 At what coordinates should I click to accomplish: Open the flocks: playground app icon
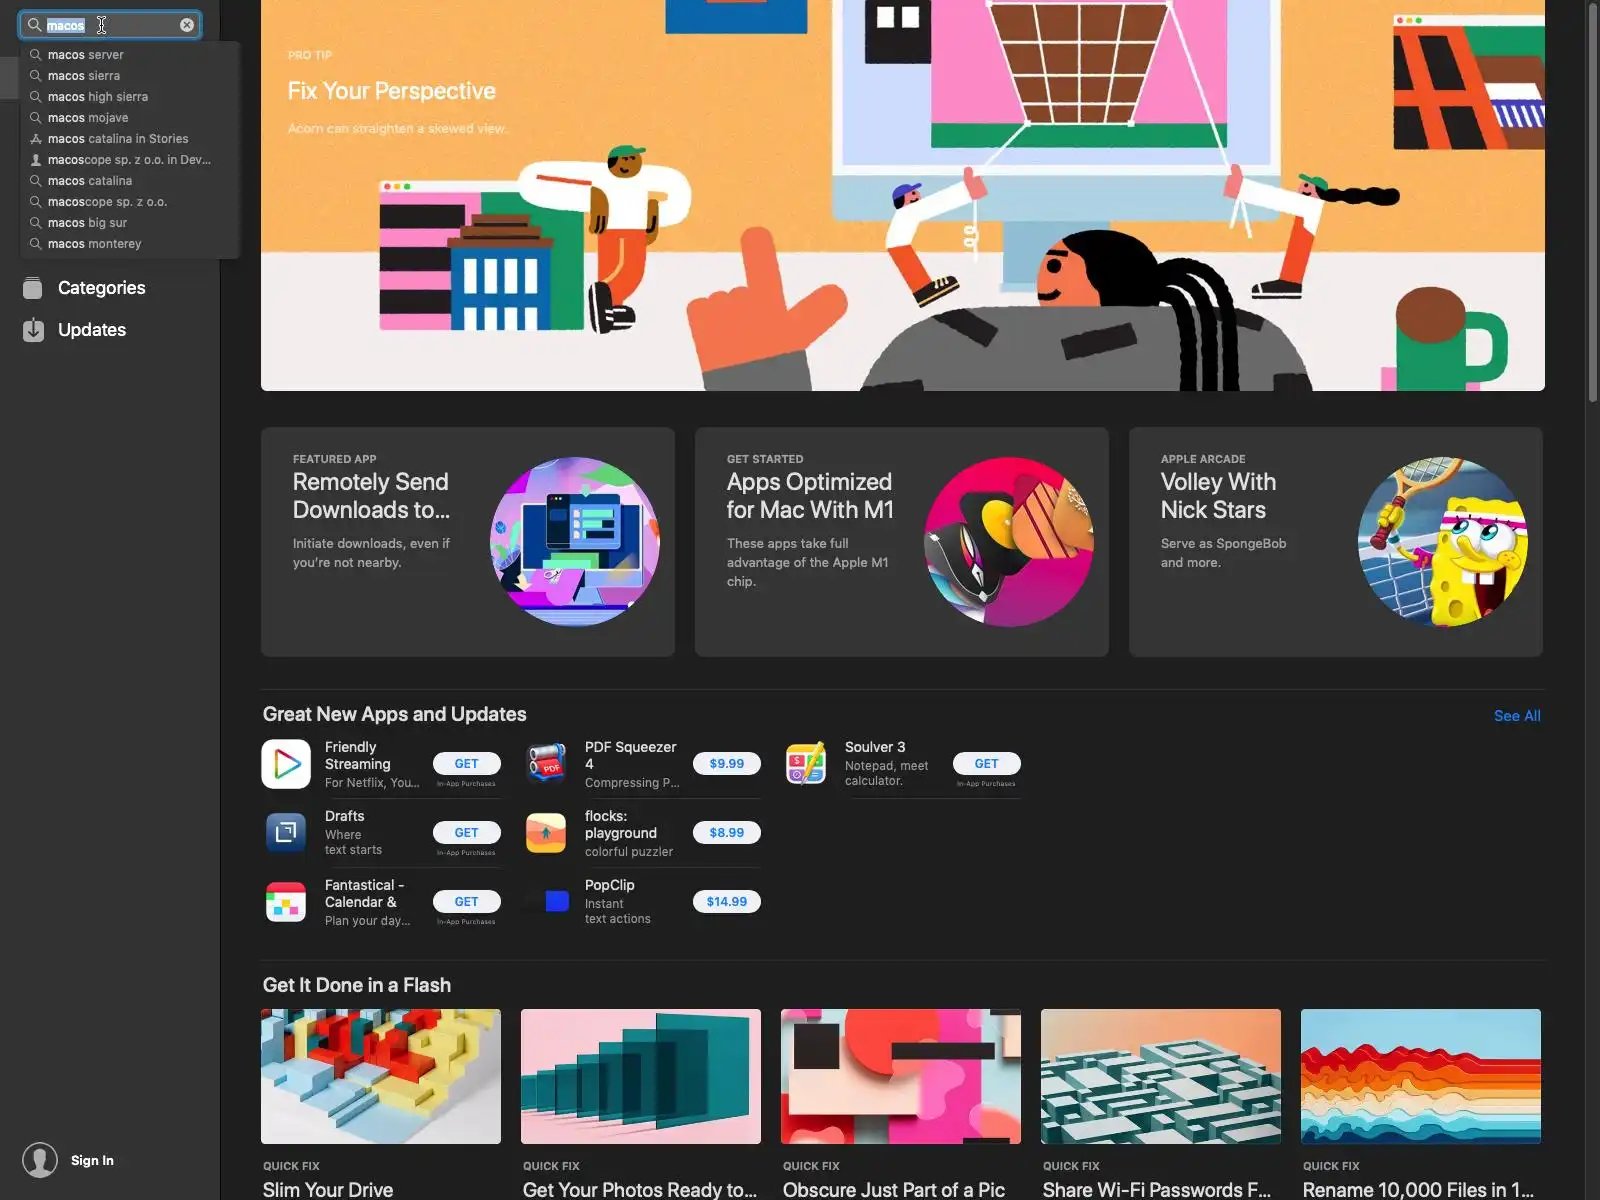(546, 833)
